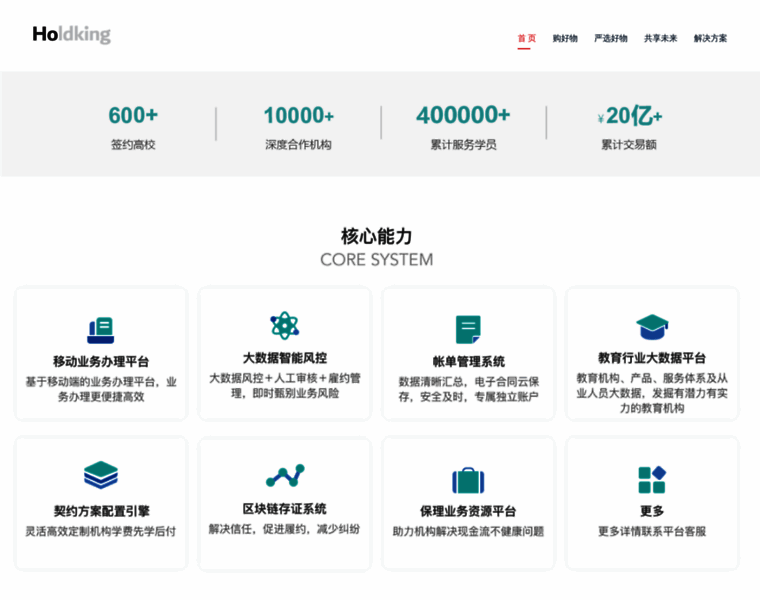760x600 pixels.
Task: Click the 契约方案配置引擎 layers icon
Action: point(101,475)
